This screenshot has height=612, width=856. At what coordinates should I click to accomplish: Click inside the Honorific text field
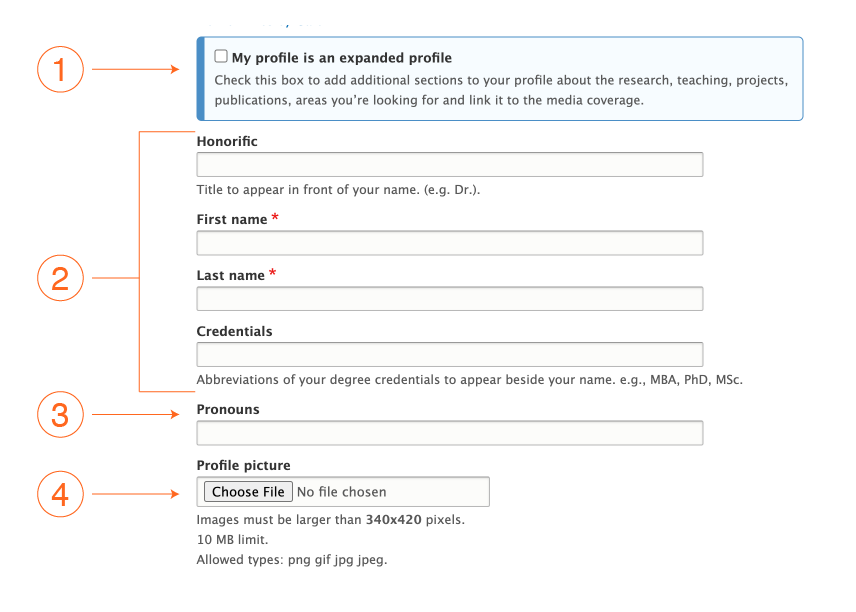click(x=448, y=164)
